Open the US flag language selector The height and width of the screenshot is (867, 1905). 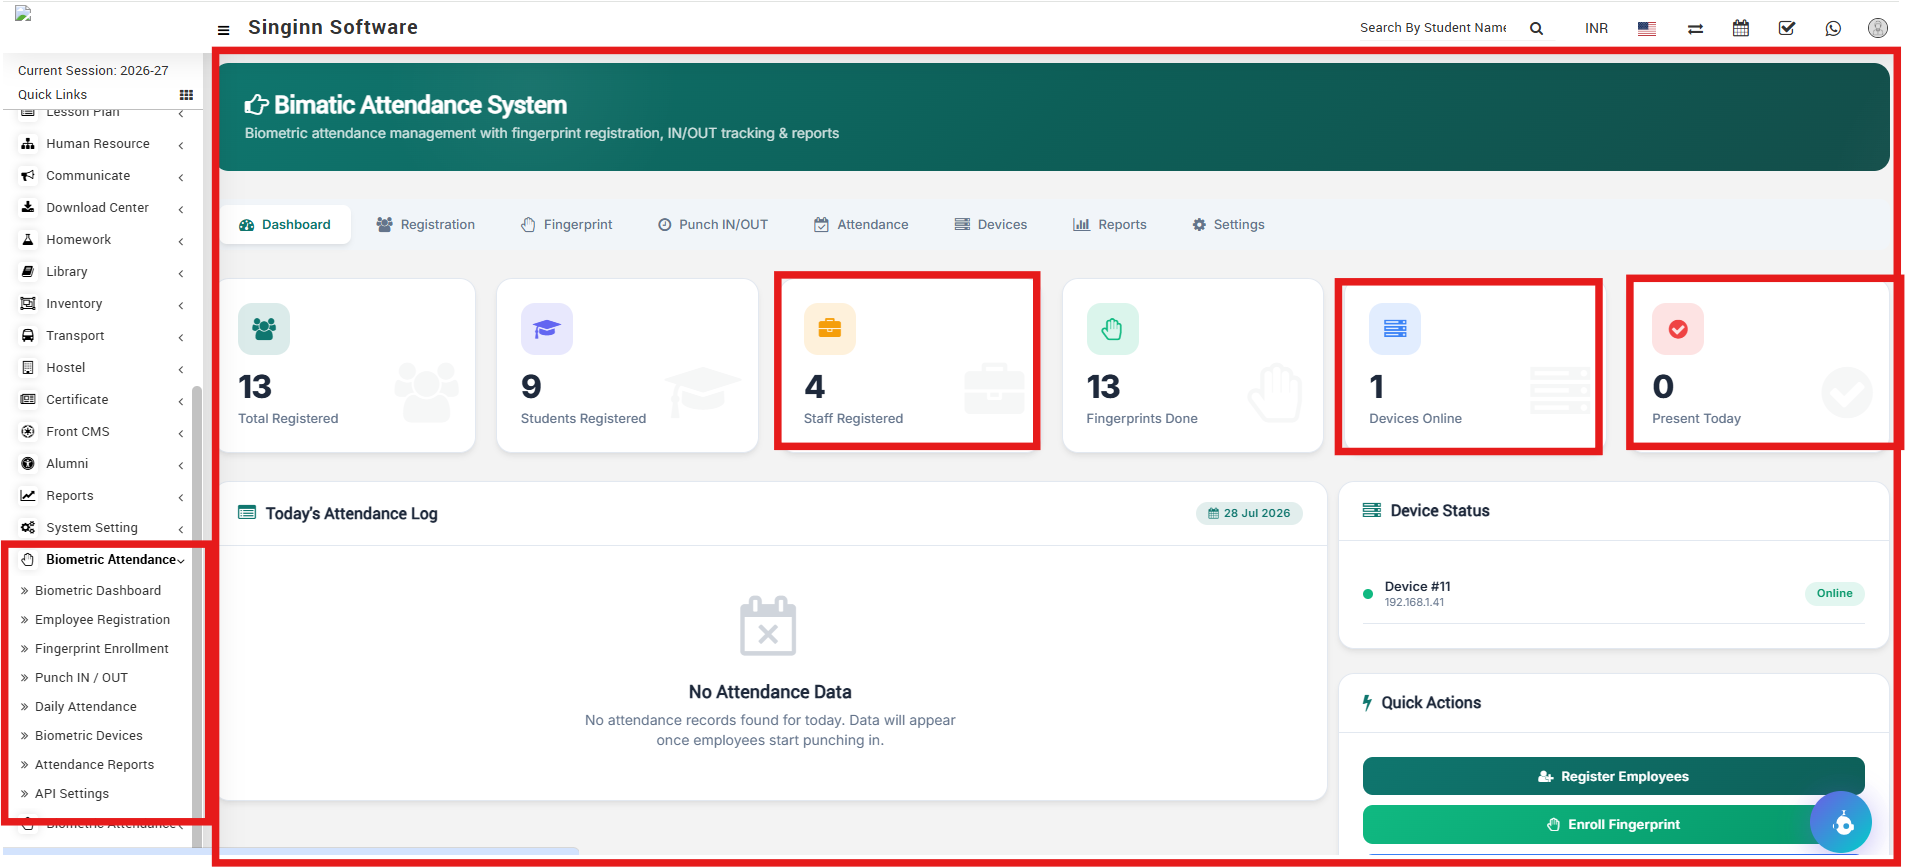coord(1647,28)
